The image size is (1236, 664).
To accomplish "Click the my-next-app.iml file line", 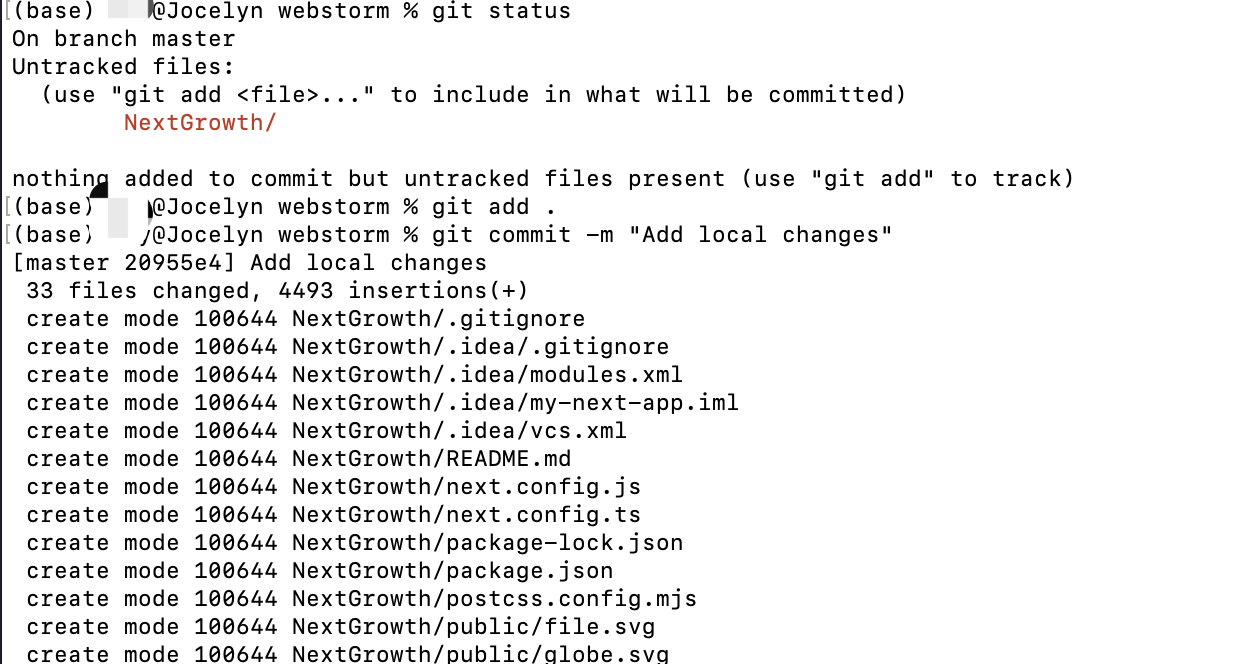I will point(383,403).
